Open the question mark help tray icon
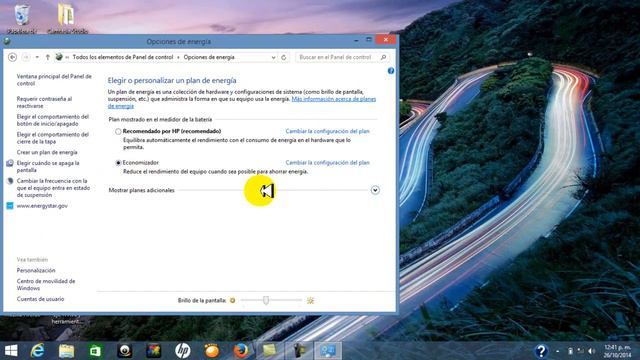 (x=541, y=351)
